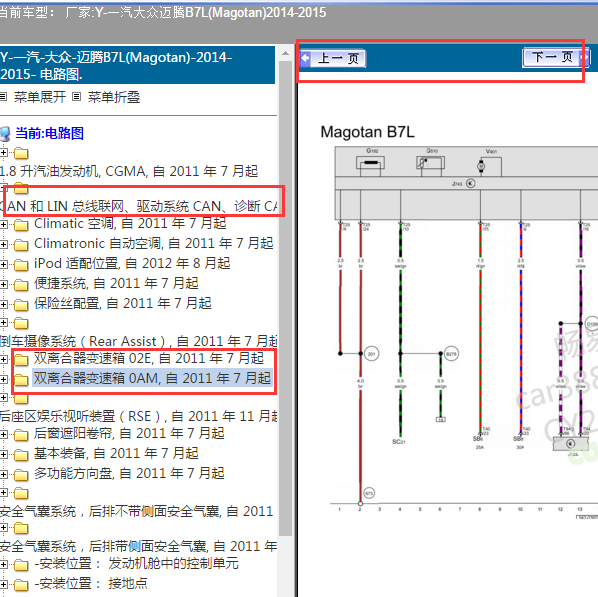Click the 多功能方向盘 folder icon
The image size is (598, 597).
(21, 475)
